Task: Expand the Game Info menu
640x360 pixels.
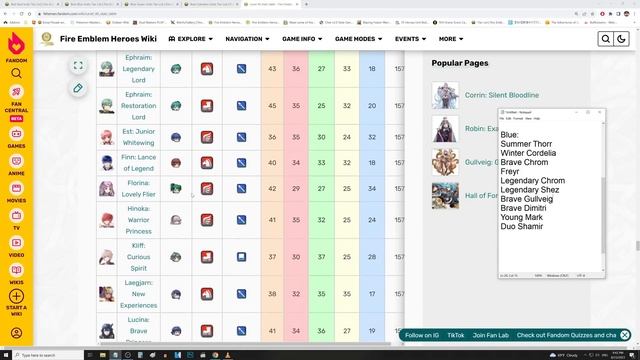Action: tap(302, 39)
